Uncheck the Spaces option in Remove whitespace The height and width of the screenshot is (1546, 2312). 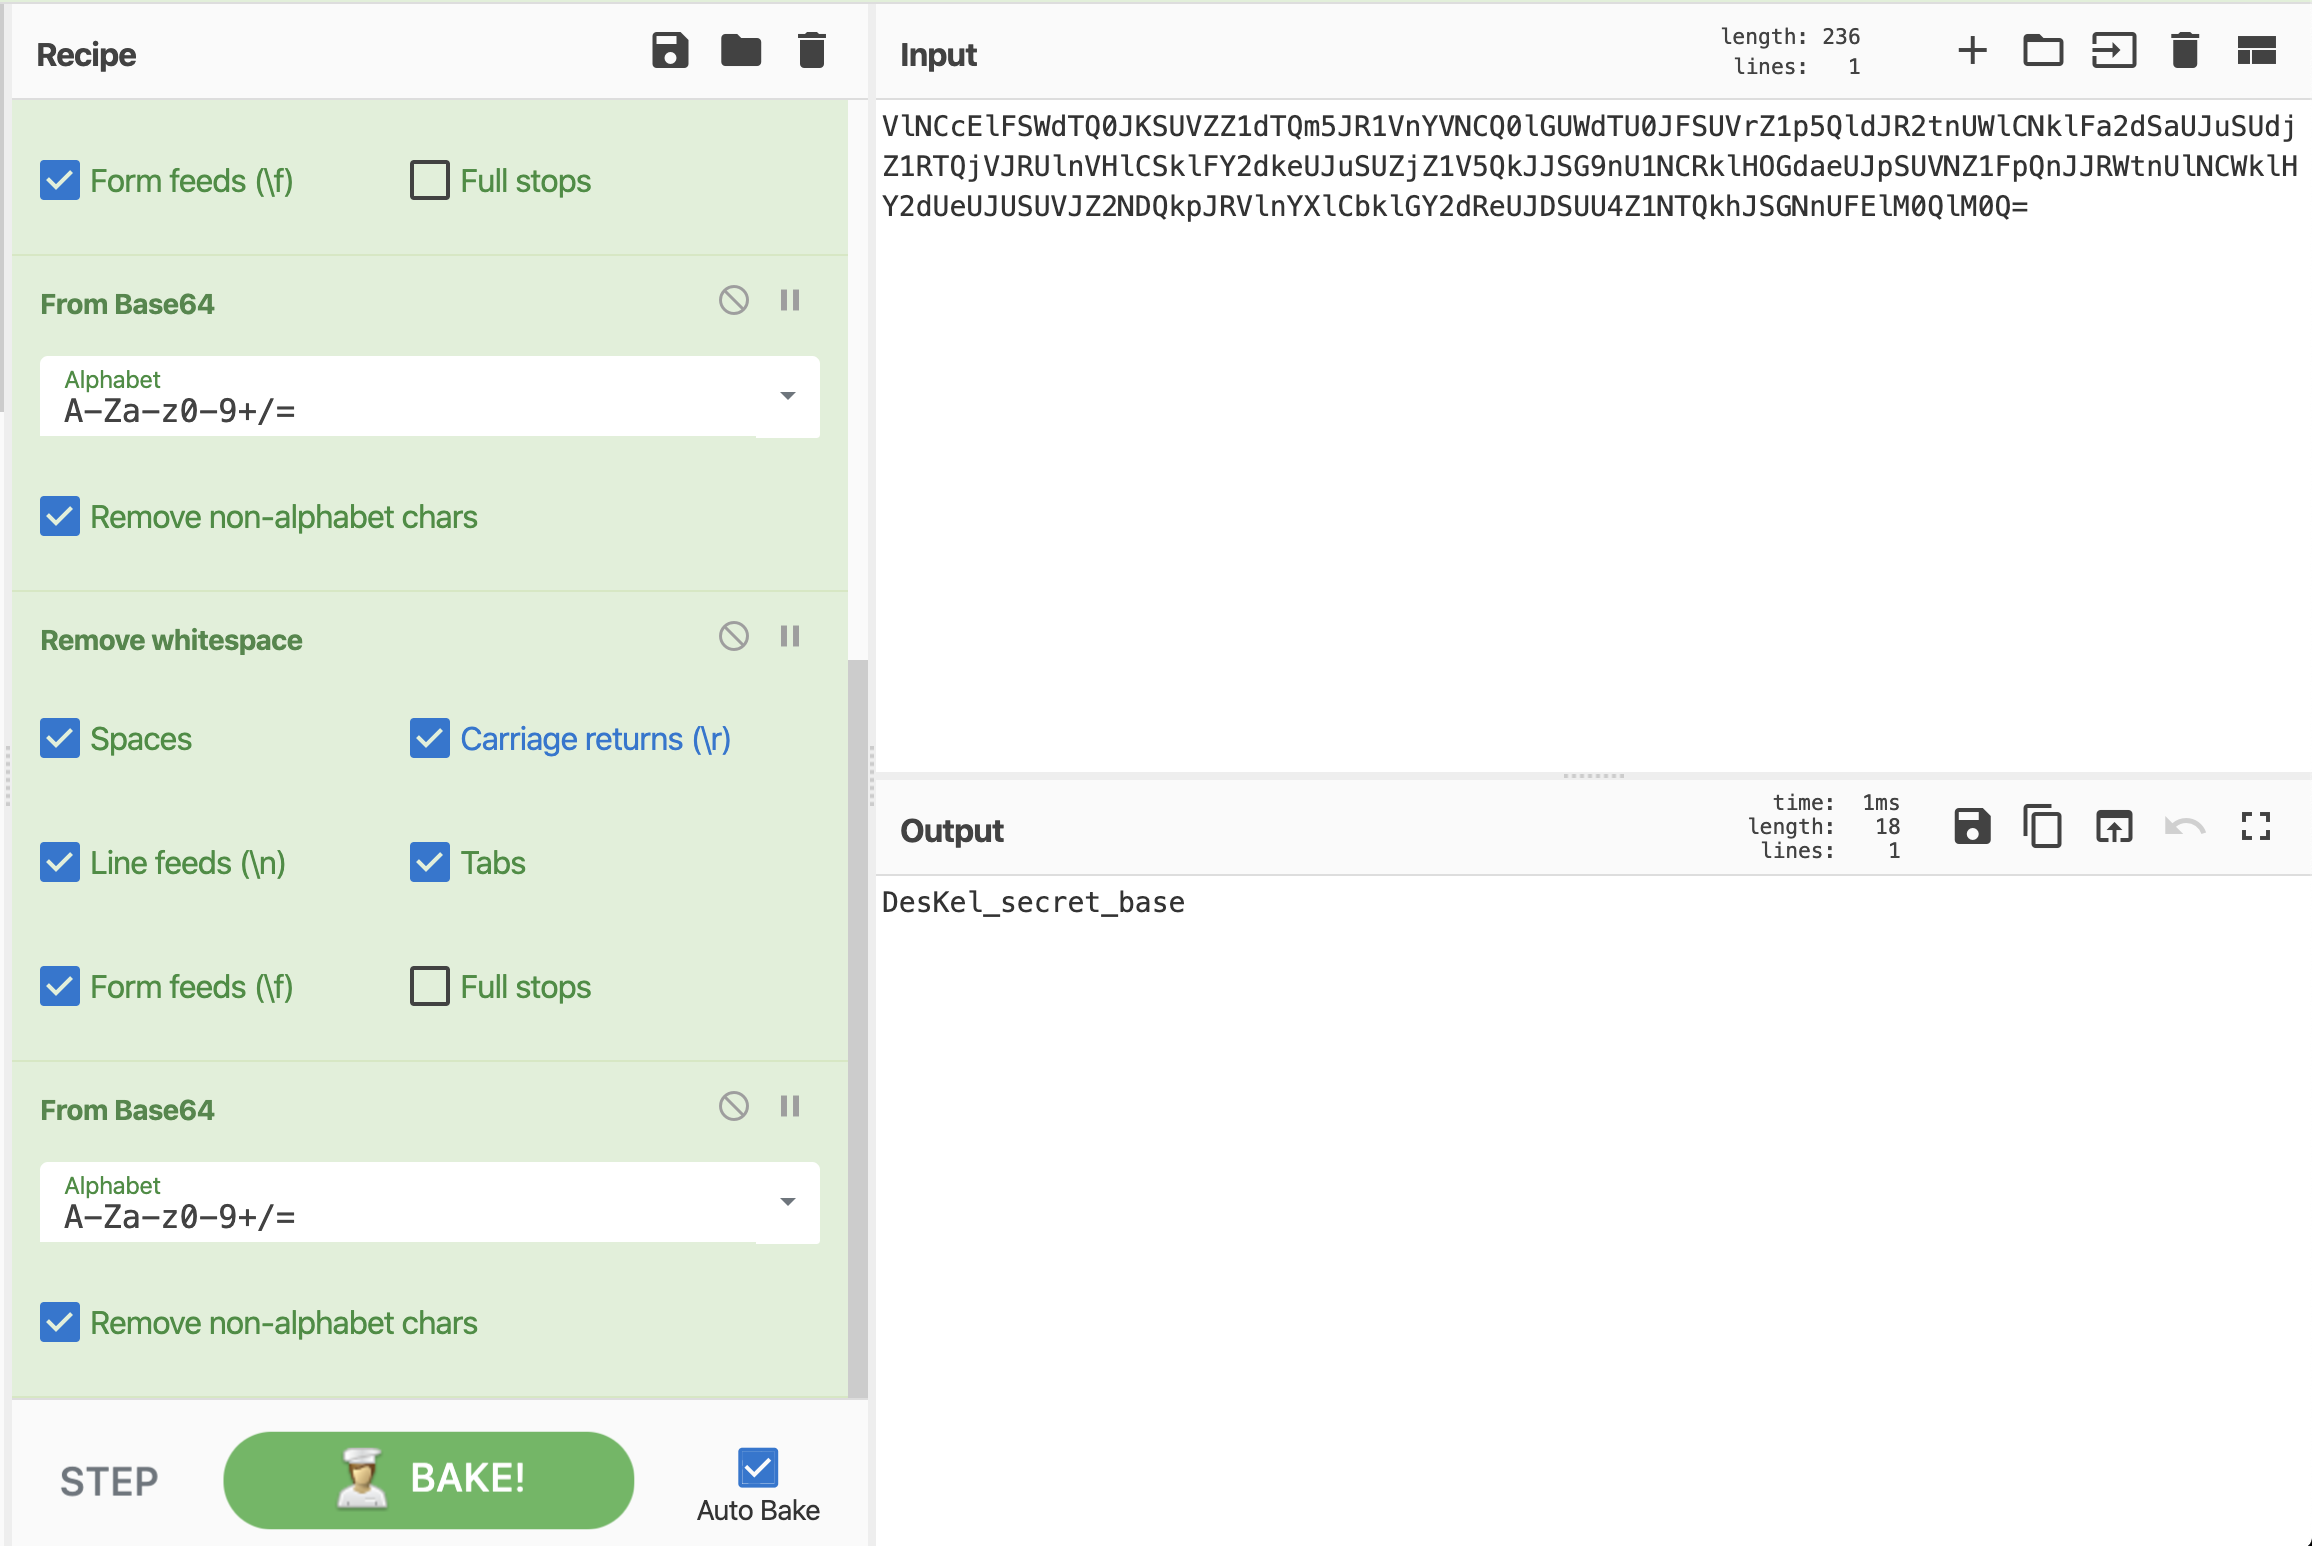point(60,739)
